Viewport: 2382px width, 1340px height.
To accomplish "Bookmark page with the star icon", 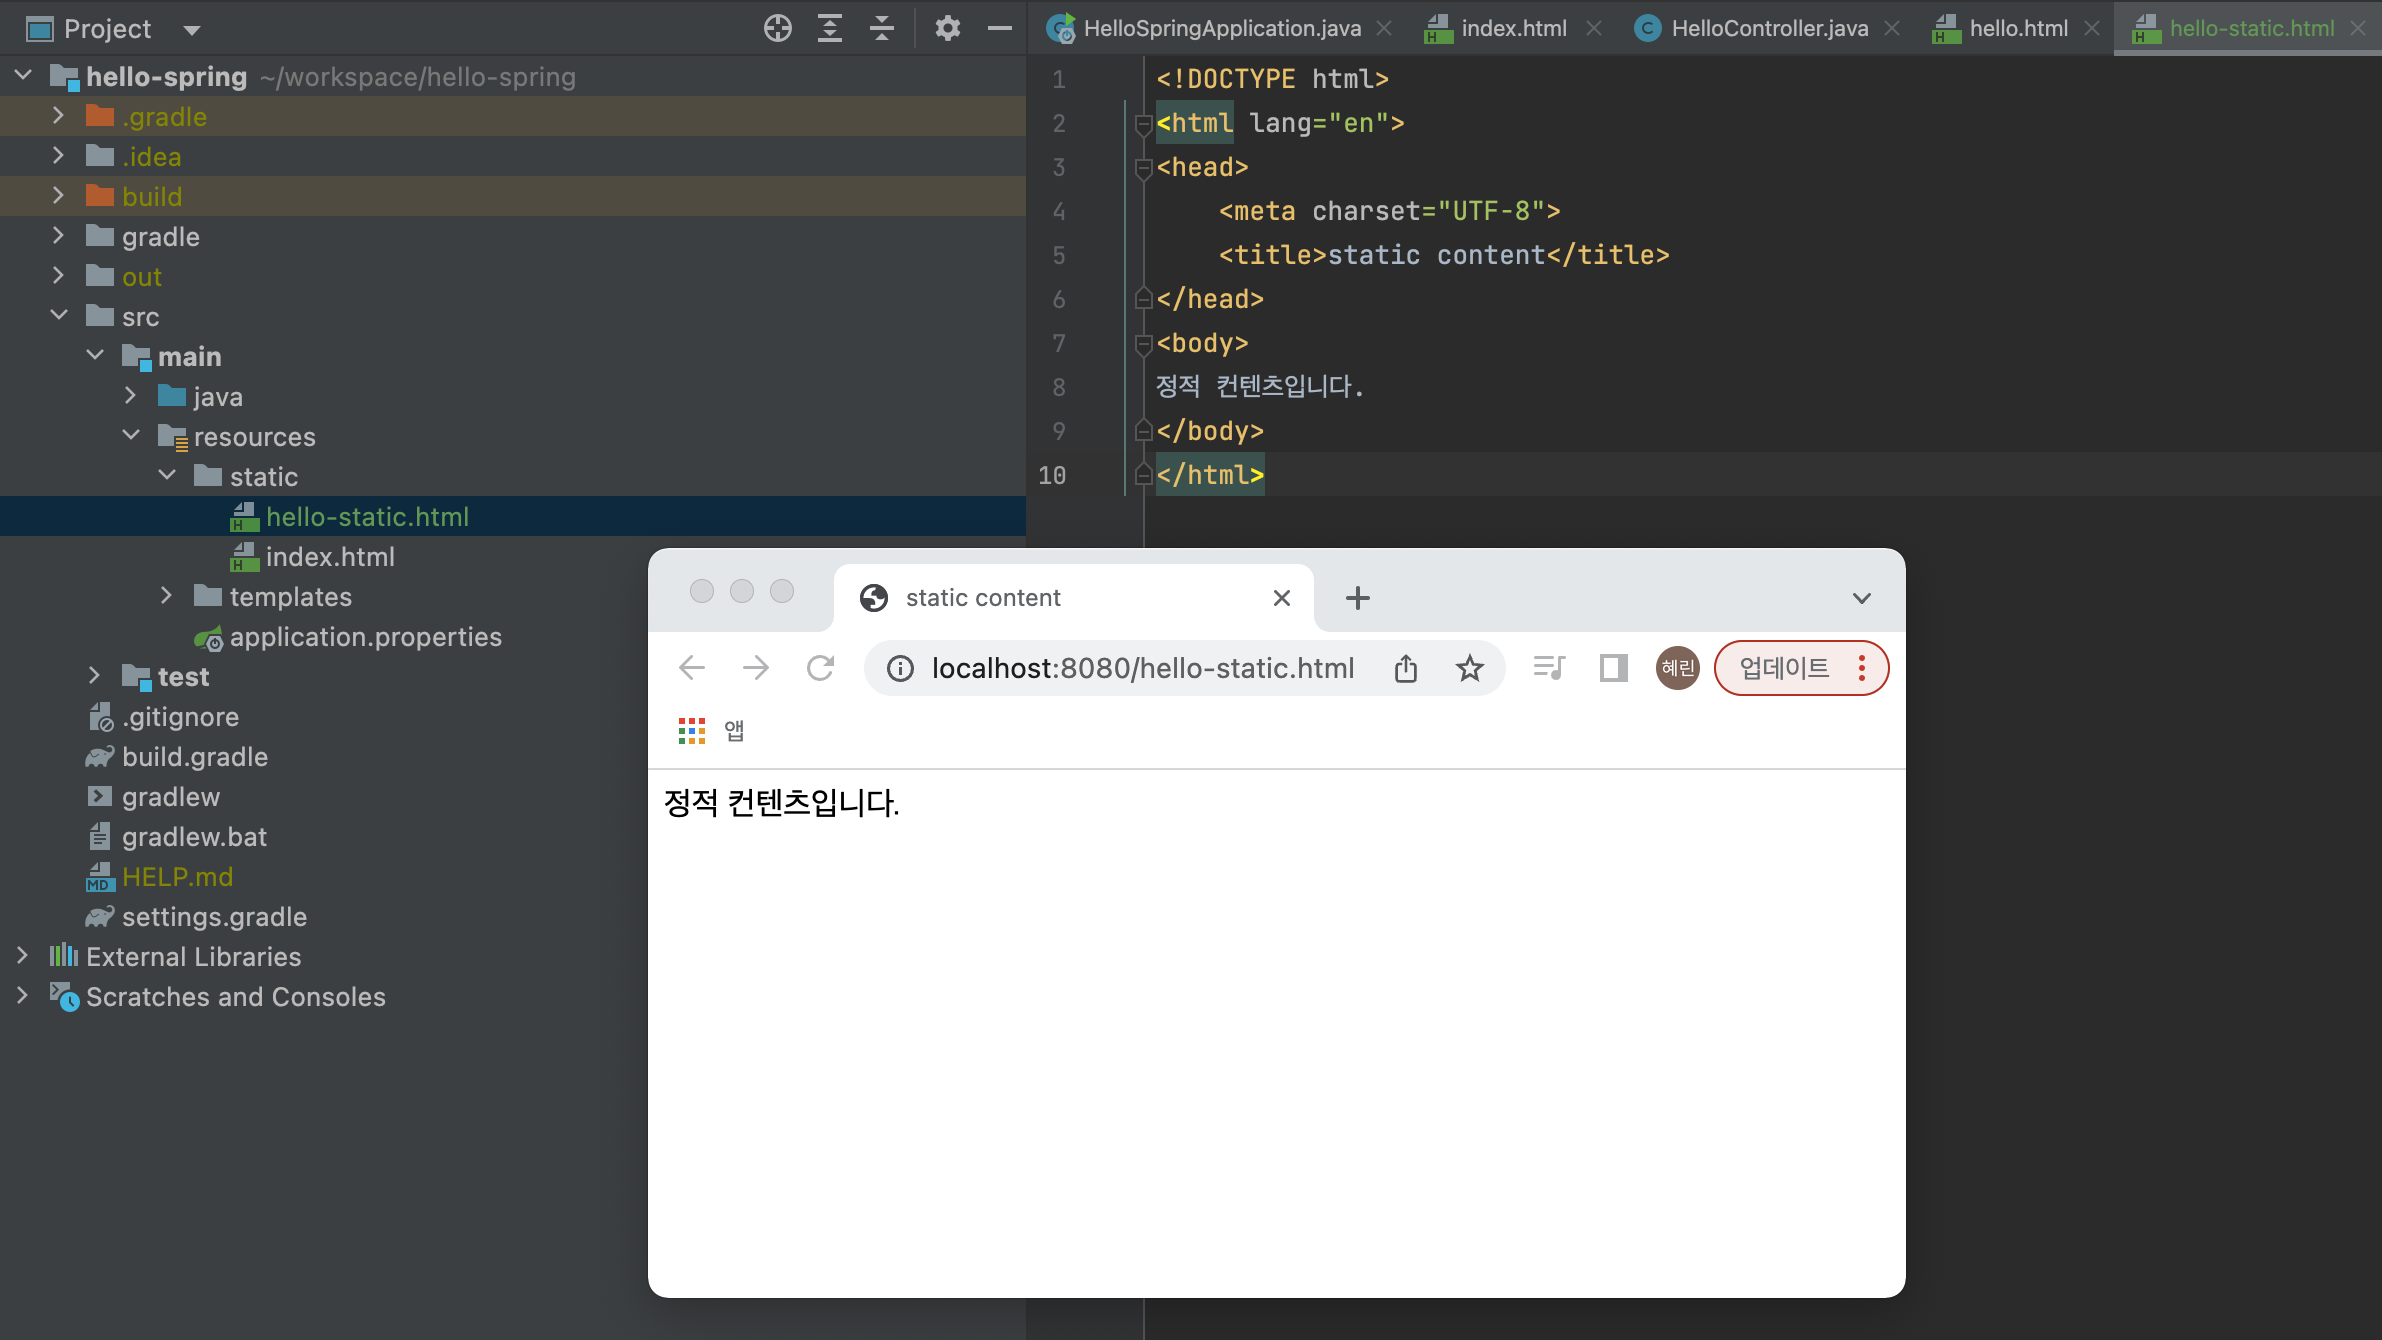I will 1469,668.
